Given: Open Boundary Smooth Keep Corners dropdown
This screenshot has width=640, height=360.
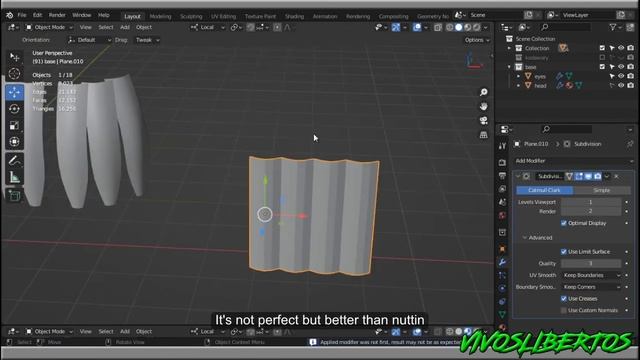Looking at the screenshot, I should (591, 287).
